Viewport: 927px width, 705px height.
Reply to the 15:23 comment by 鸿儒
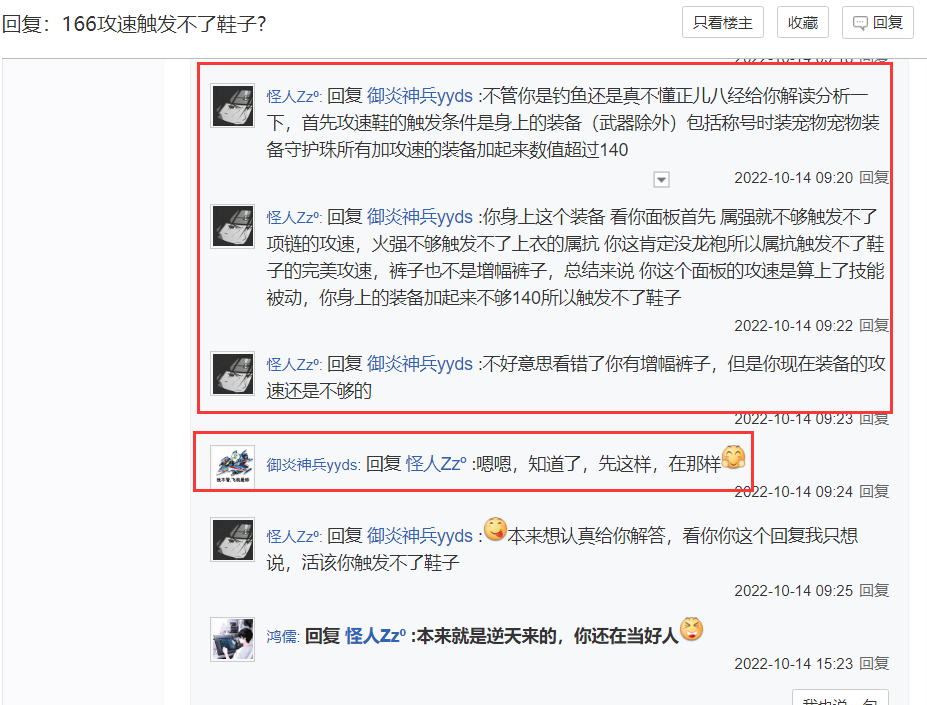click(874, 664)
